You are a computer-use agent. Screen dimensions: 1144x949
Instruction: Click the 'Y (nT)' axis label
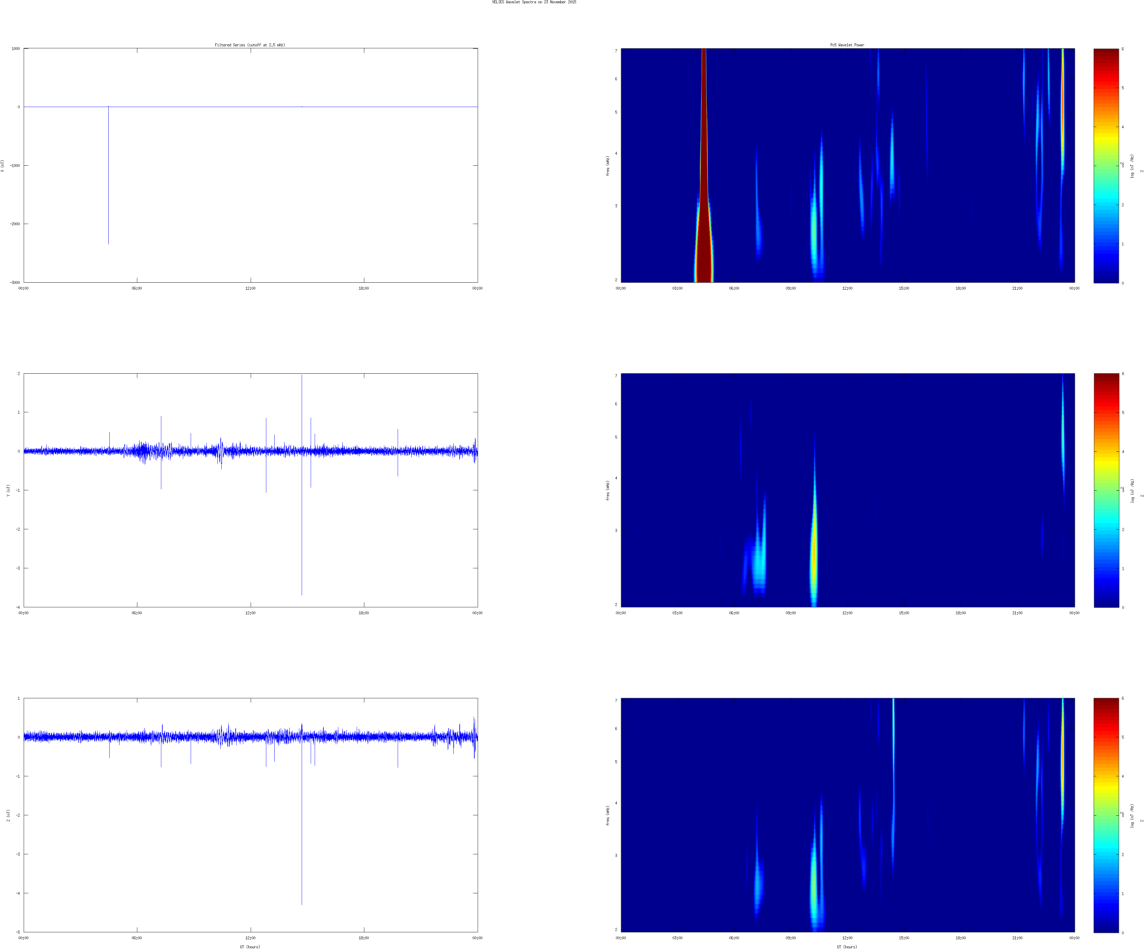[x=8, y=490]
